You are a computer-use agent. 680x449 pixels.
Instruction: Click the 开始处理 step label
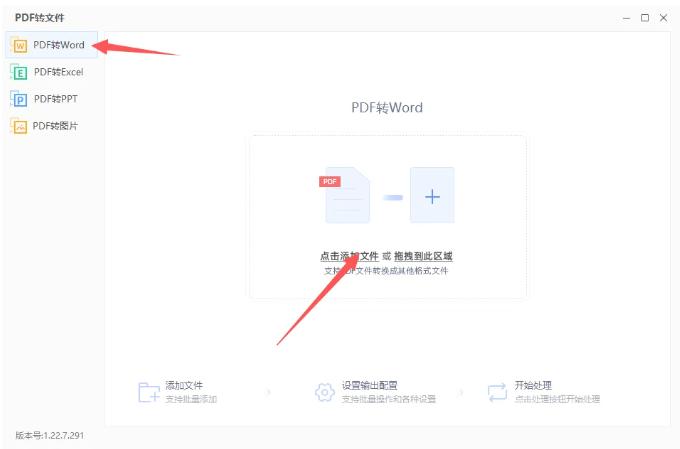pos(533,385)
